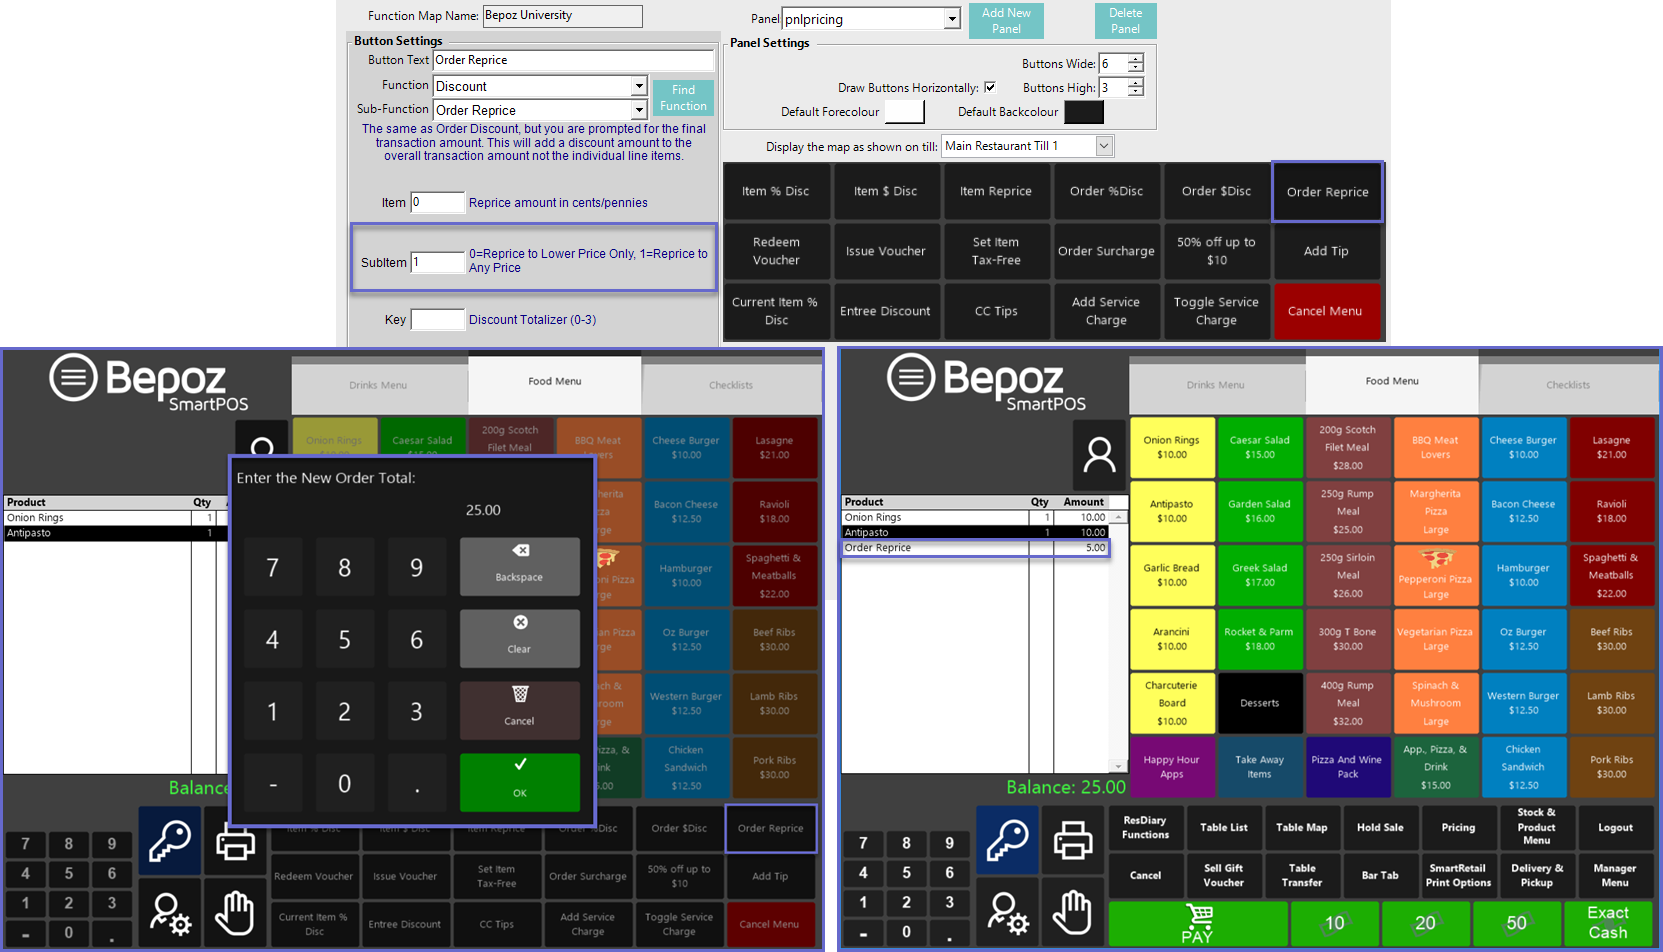Select Caesar Salad product on right screen

pyautogui.click(x=1259, y=447)
